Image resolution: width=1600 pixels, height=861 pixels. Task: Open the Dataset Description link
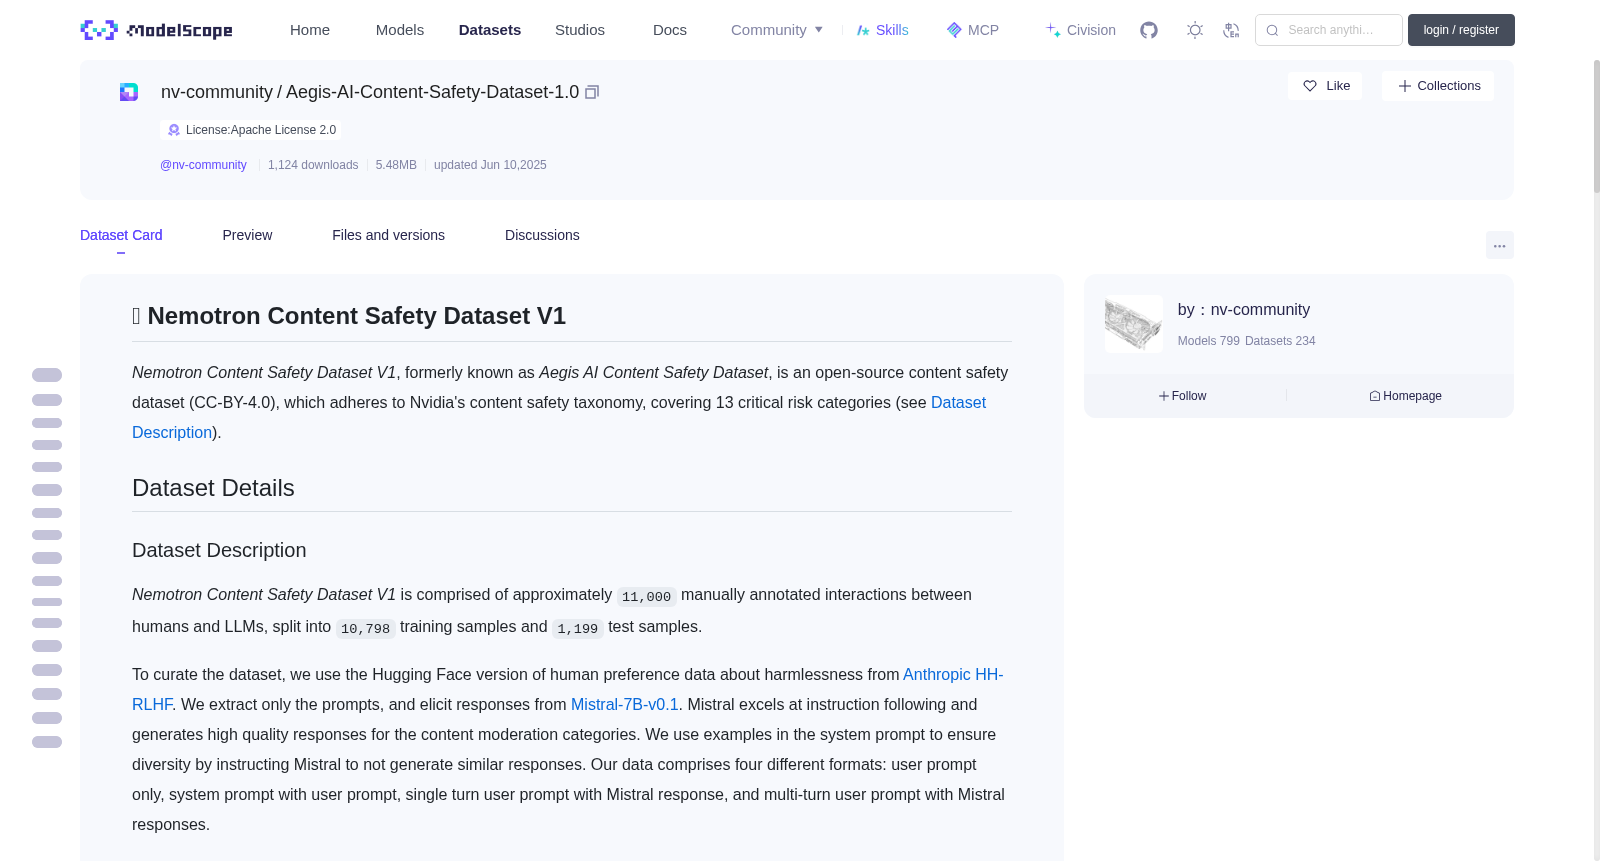coord(958,402)
